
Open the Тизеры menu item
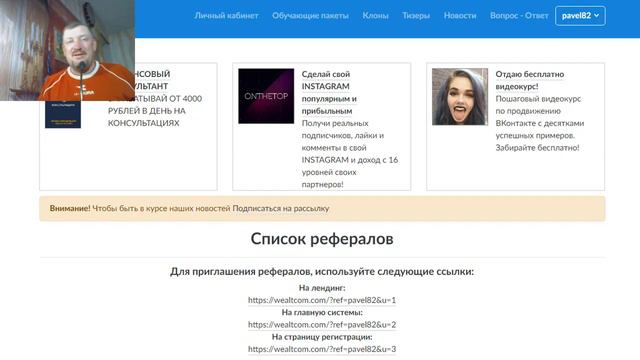click(x=416, y=16)
